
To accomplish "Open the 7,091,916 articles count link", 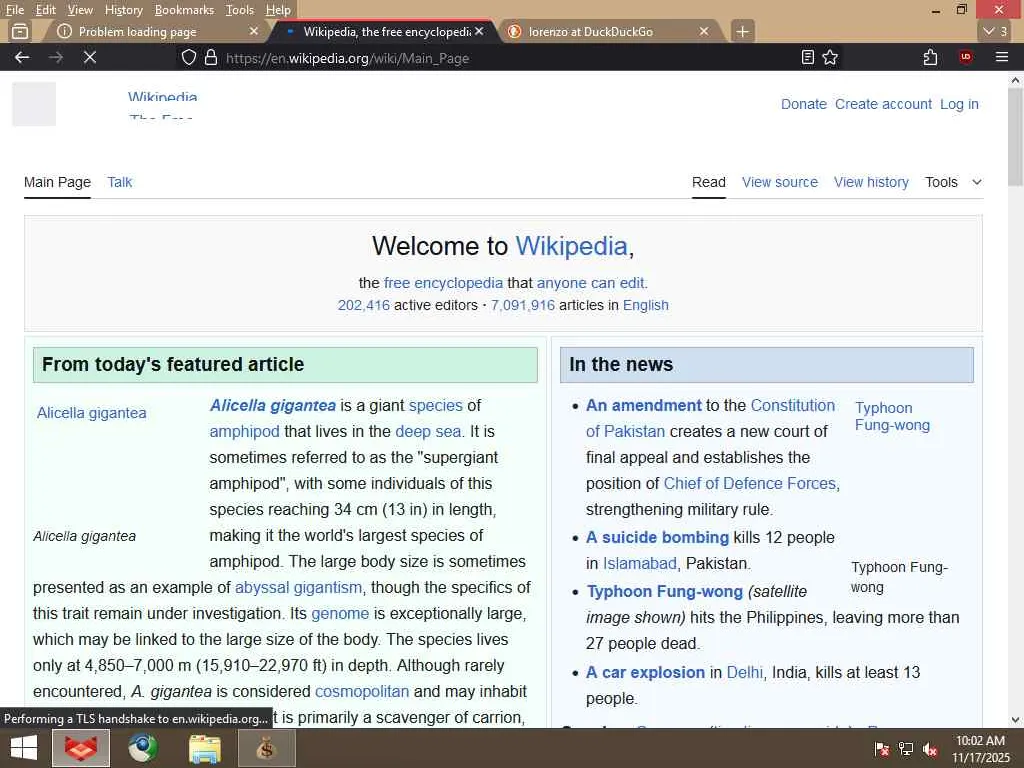I will click(x=522, y=305).
